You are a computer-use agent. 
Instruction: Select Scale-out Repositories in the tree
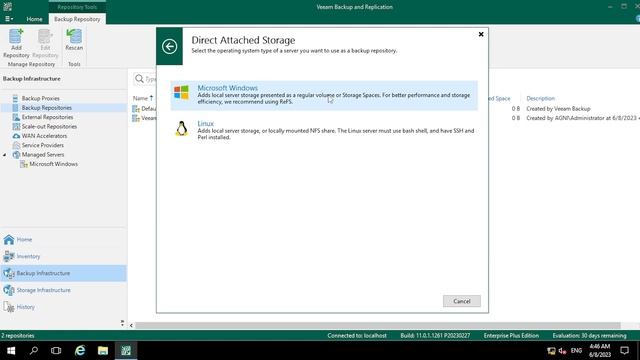tap(49, 127)
